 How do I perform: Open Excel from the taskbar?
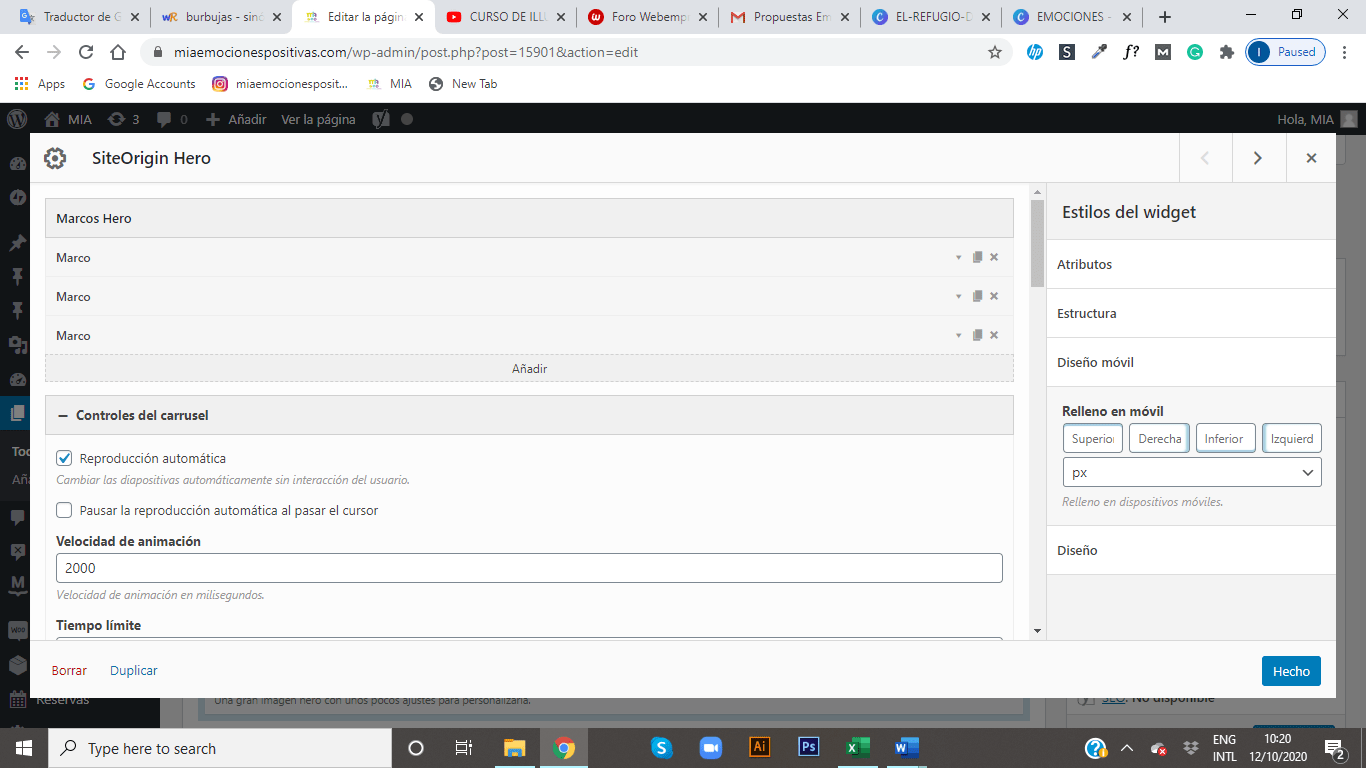click(x=858, y=747)
